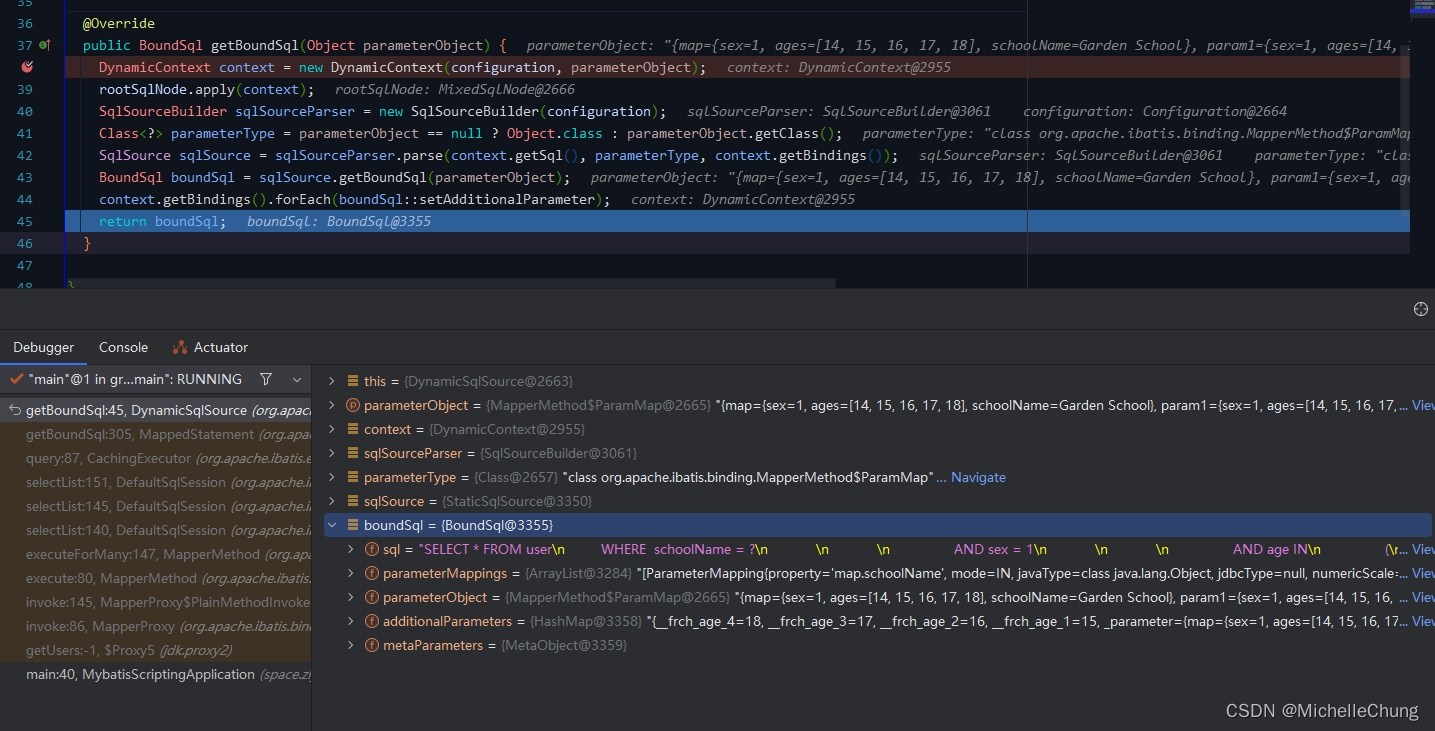Select the invoke:145 MapperProxy$PlainMethodInvoker frame
The height and width of the screenshot is (731, 1435).
[x=156, y=602]
